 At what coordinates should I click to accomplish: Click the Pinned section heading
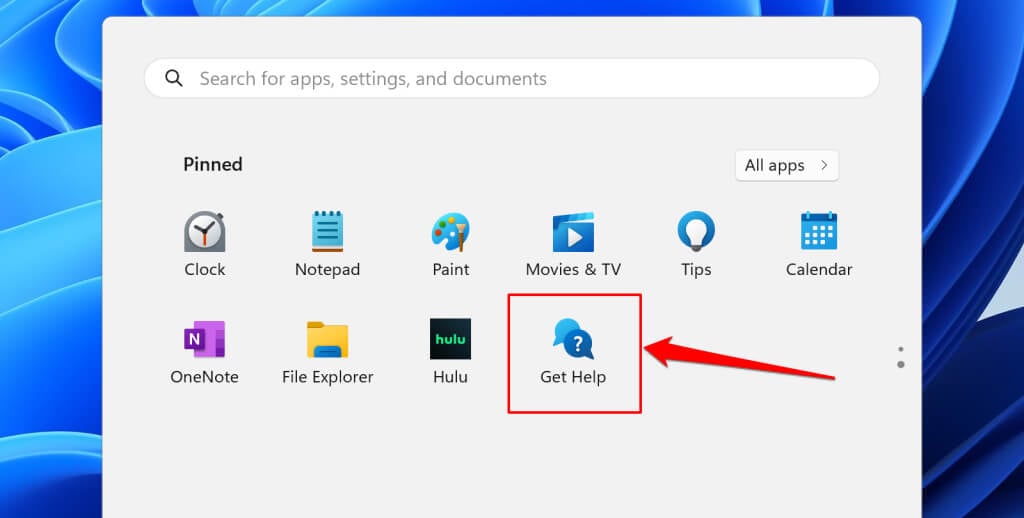tap(213, 164)
